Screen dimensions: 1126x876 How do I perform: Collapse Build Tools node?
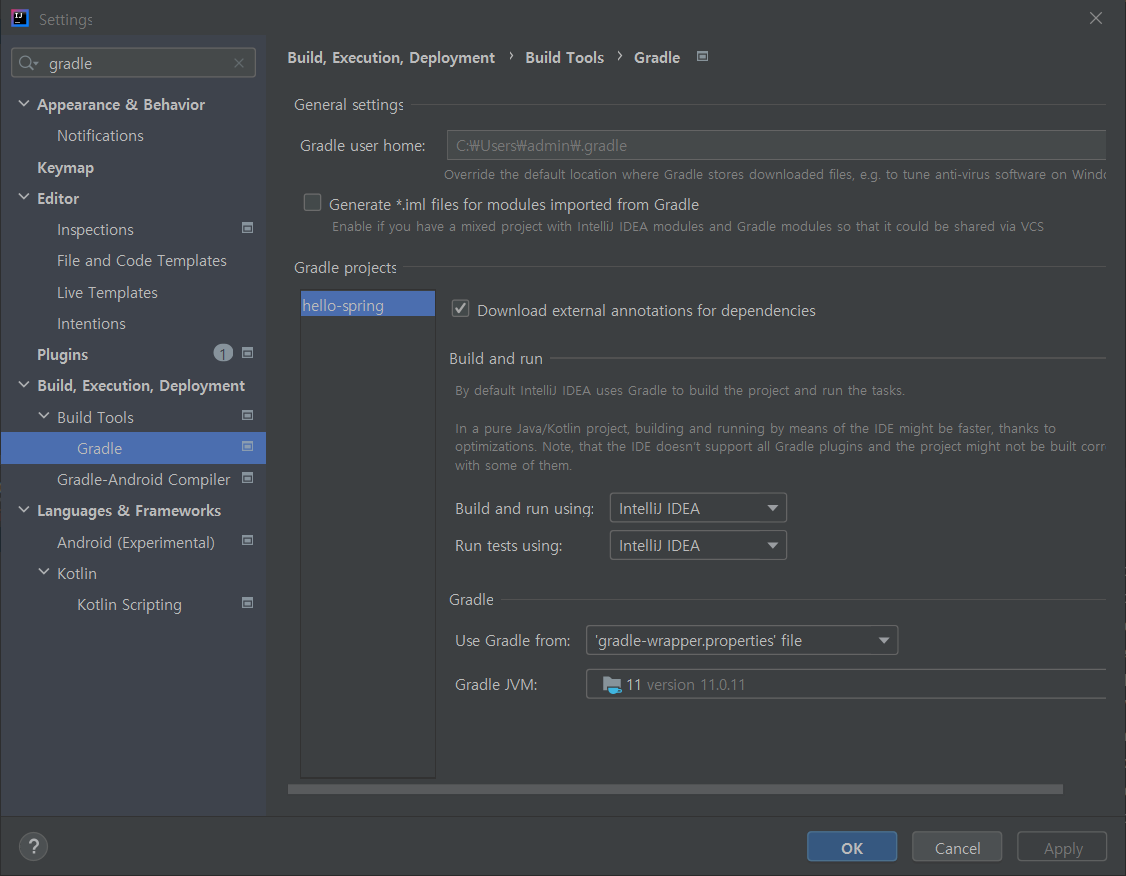click(x=44, y=416)
